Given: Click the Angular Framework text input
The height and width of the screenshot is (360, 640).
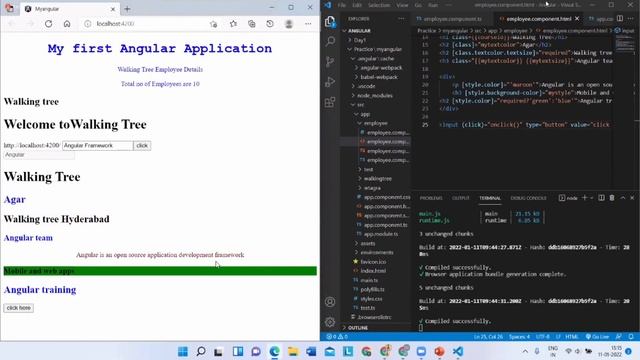Looking at the screenshot, I should (98, 145).
